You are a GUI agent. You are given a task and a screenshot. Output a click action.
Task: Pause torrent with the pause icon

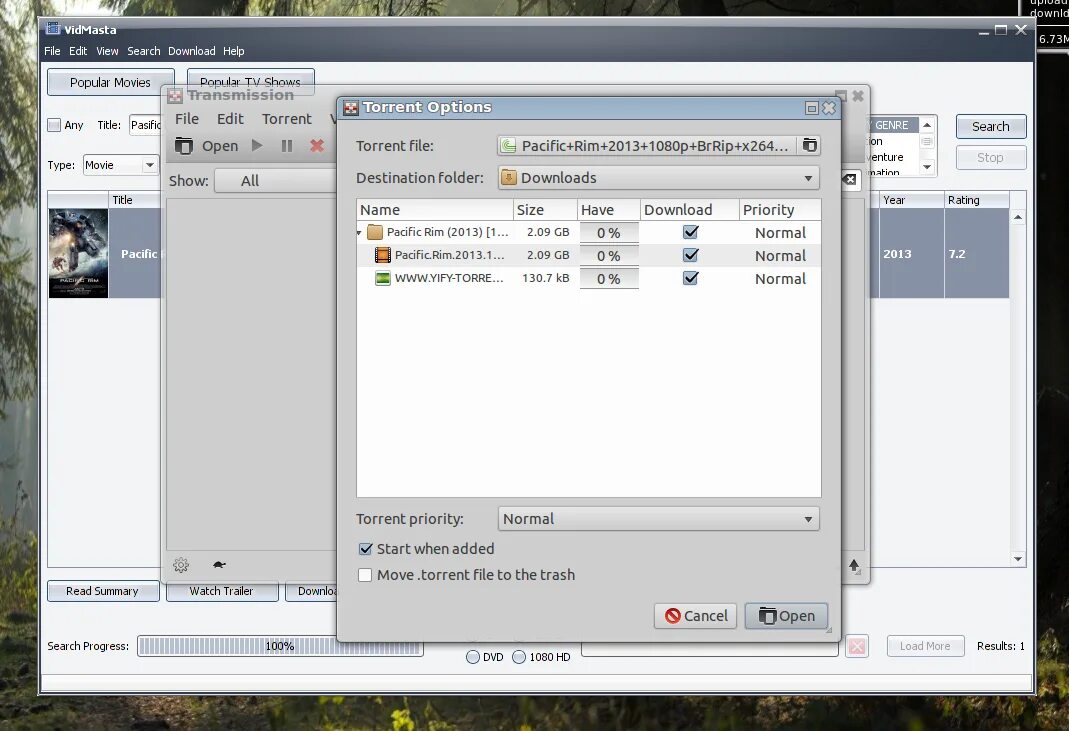tap(287, 146)
